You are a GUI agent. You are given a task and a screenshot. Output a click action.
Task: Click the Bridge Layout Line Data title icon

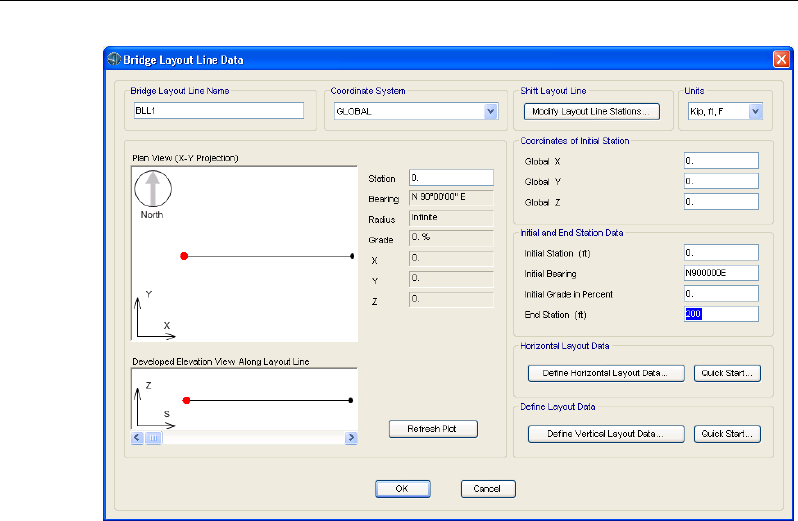point(113,59)
